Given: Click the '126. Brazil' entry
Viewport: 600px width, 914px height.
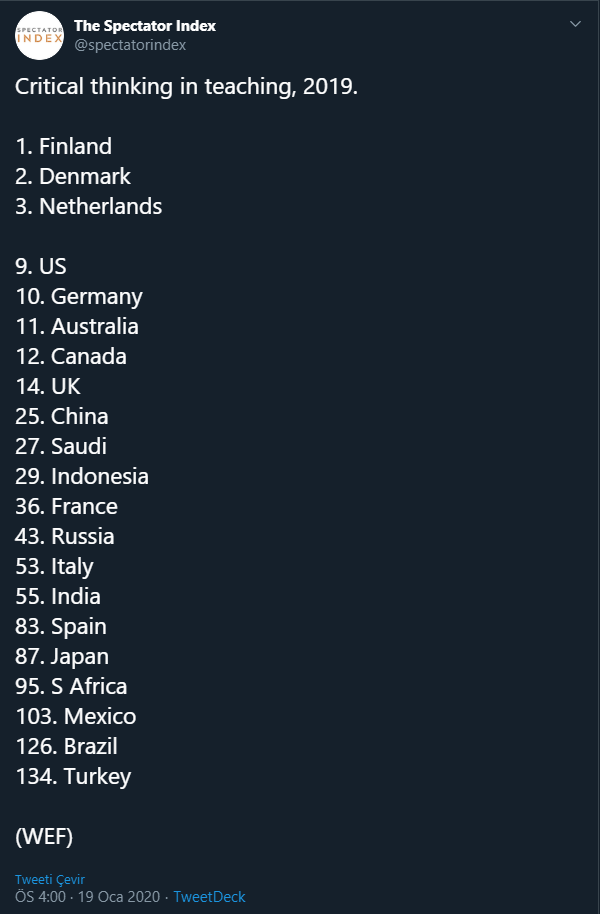Looking at the screenshot, I should [x=66, y=746].
